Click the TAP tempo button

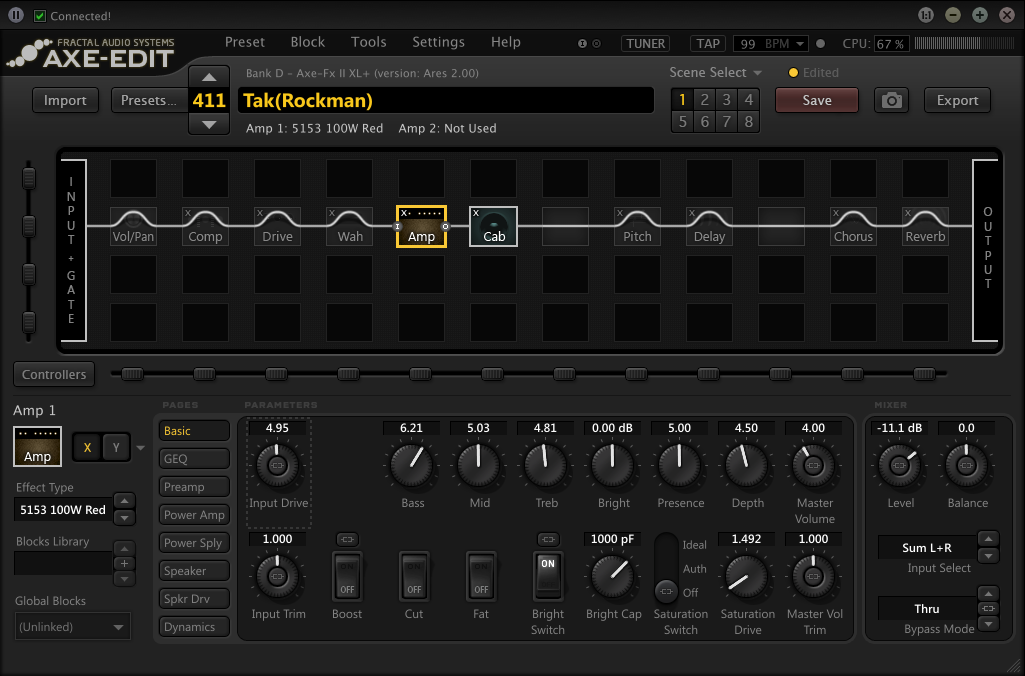coord(708,44)
